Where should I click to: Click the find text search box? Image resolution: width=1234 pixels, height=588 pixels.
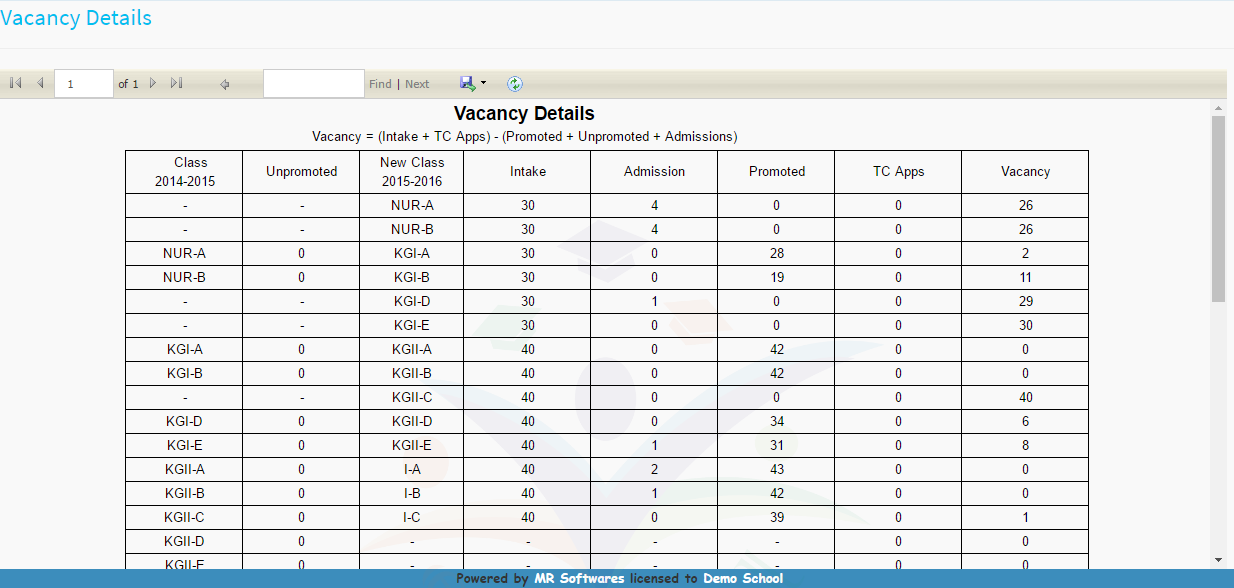point(313,84)
